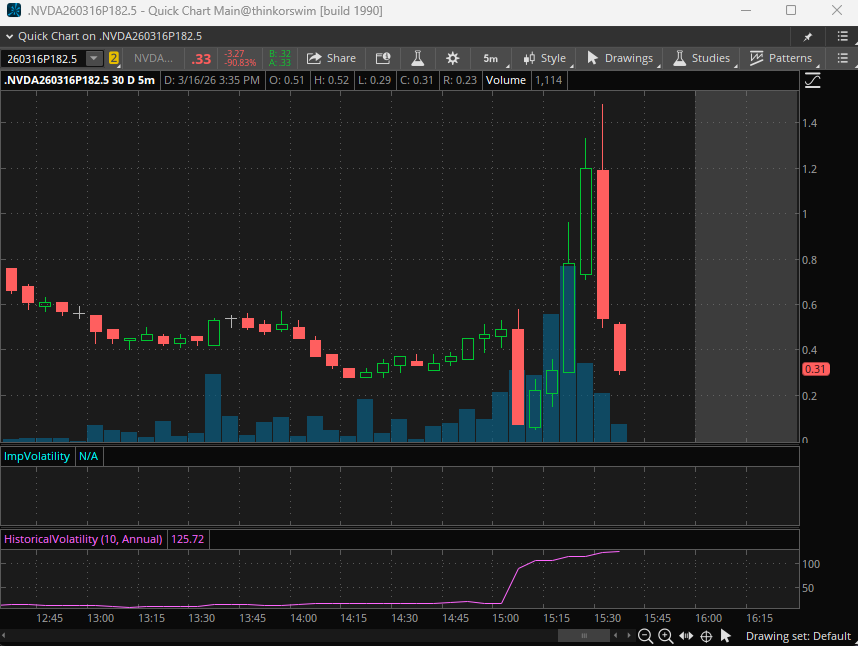This screenshot has height=646, width=858.
Task: Click the NVDA... description label
Action: [153, 58]
